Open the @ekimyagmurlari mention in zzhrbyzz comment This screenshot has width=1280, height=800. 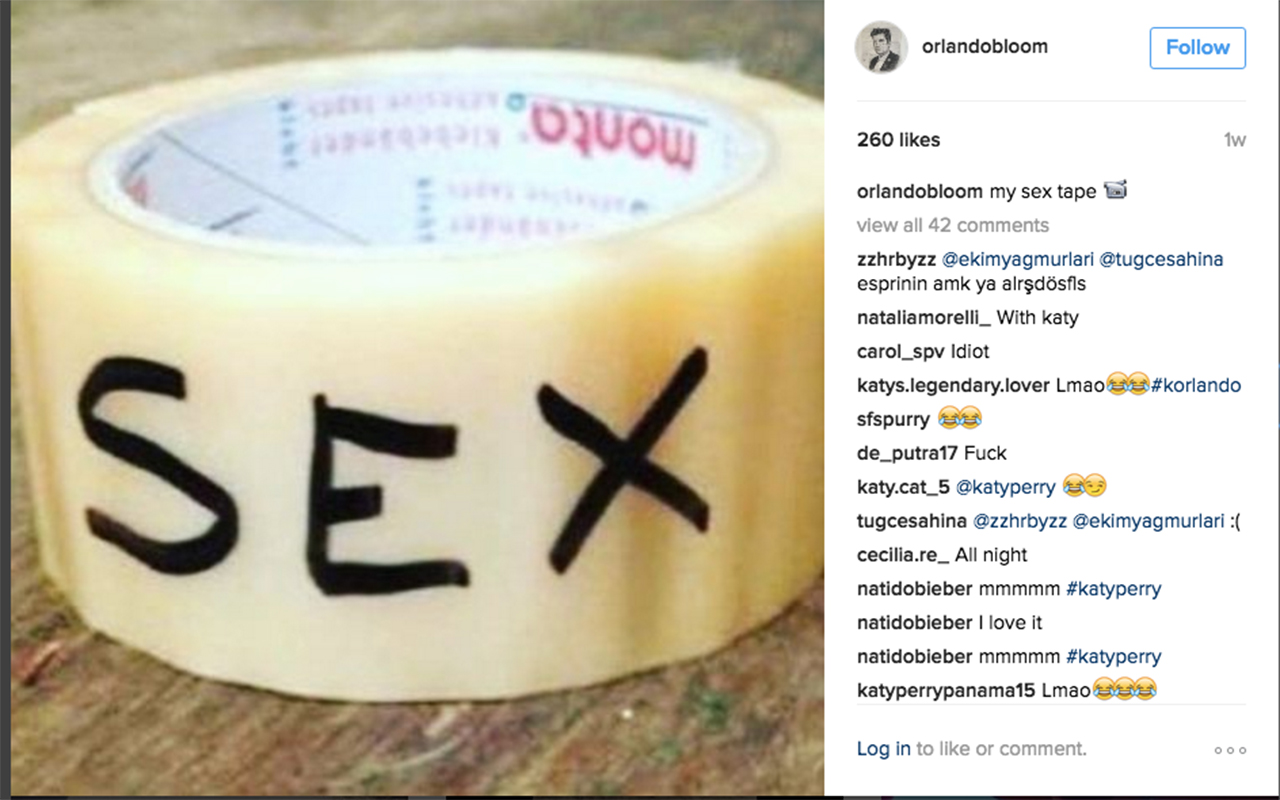1018,259
